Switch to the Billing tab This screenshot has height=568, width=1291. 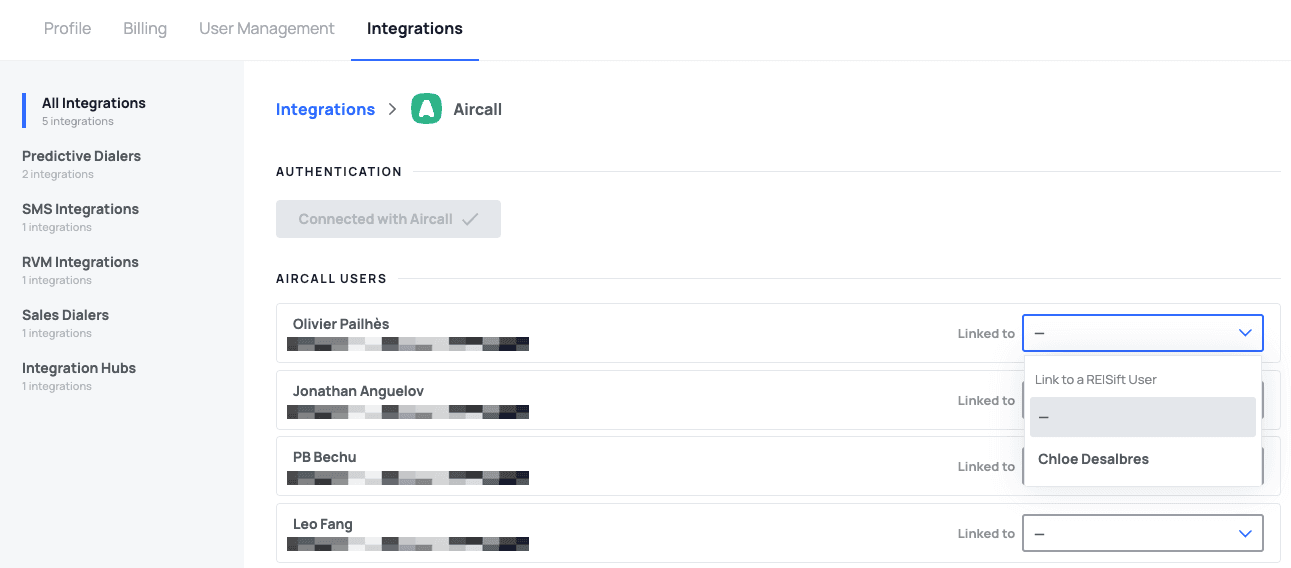coord(145,28)
